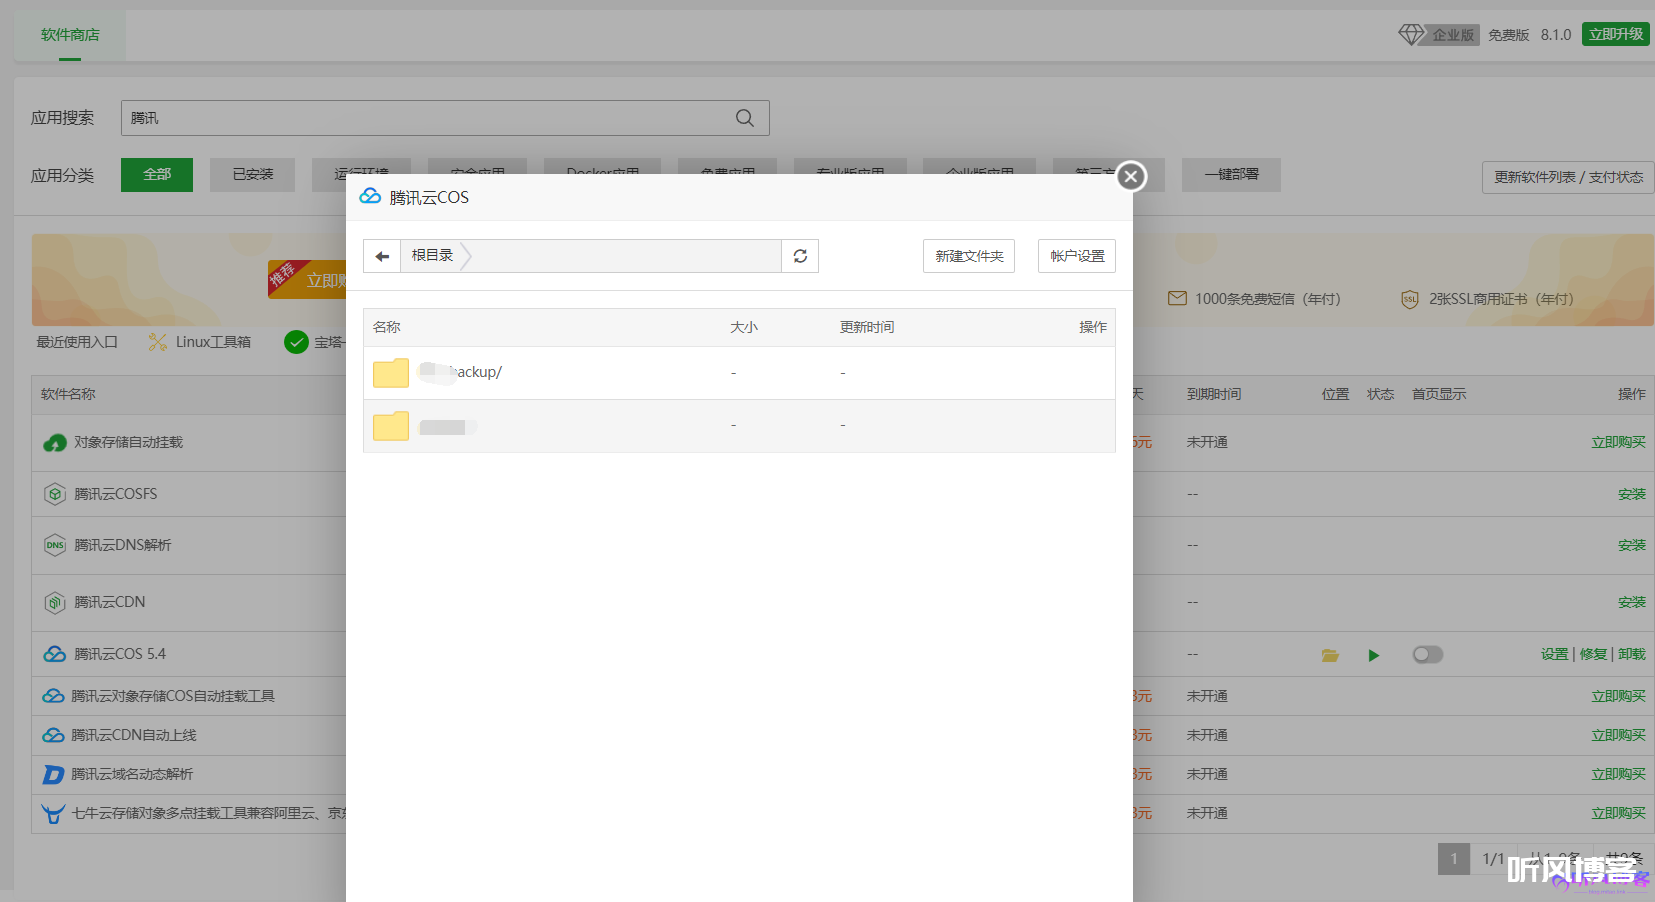Open the backup/ folder icon

click(x=391, y=372)
